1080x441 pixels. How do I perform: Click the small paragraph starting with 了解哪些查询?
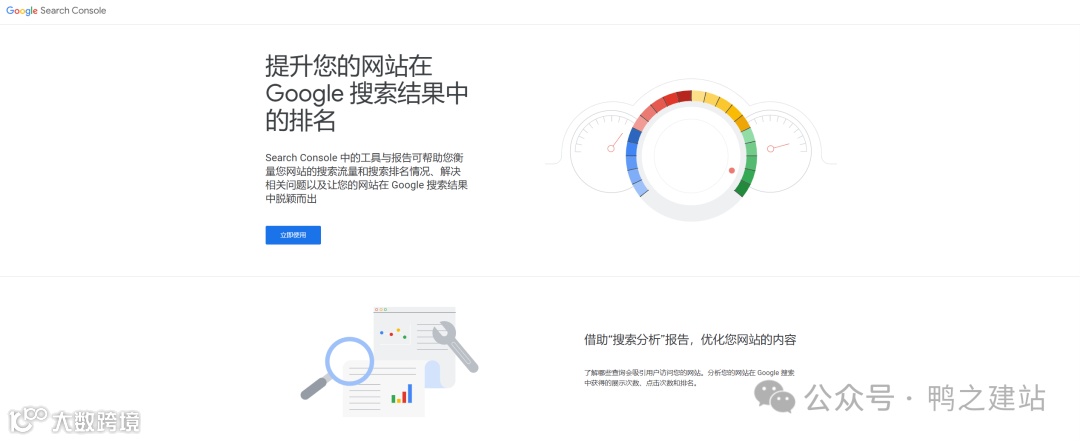pos(689,377)
